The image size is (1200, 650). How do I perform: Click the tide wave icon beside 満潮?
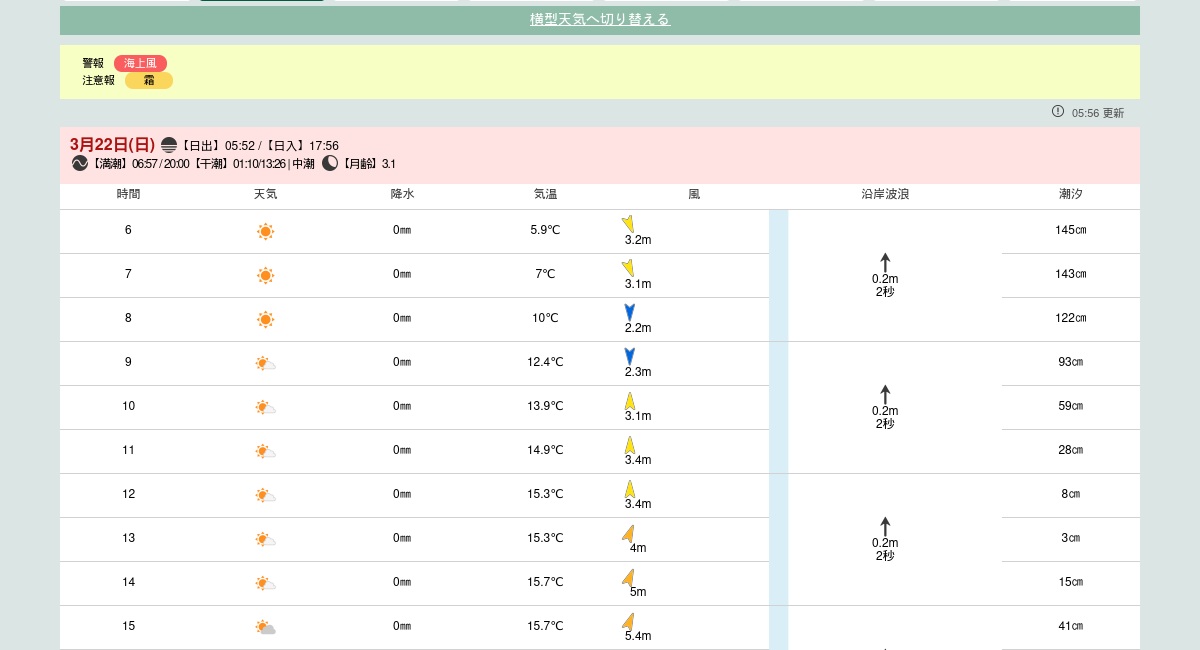tap(79, 163)
